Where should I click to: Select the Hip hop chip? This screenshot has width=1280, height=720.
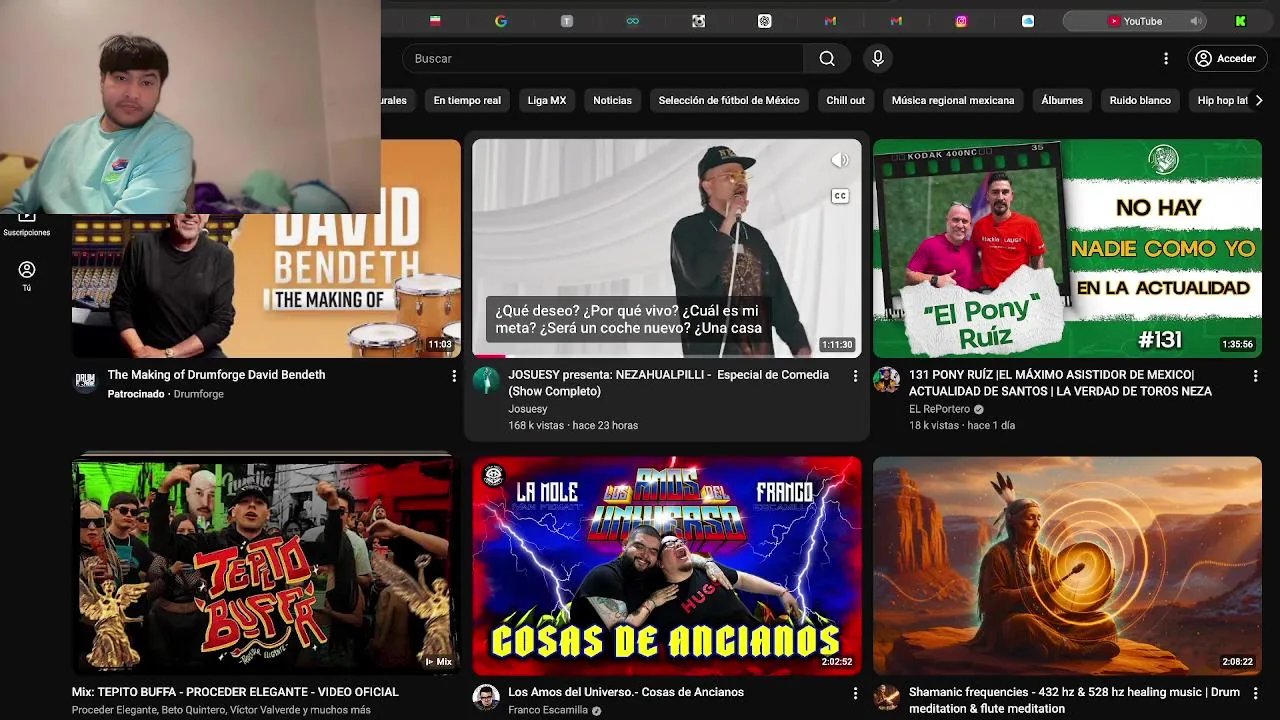click(1222, 100)
